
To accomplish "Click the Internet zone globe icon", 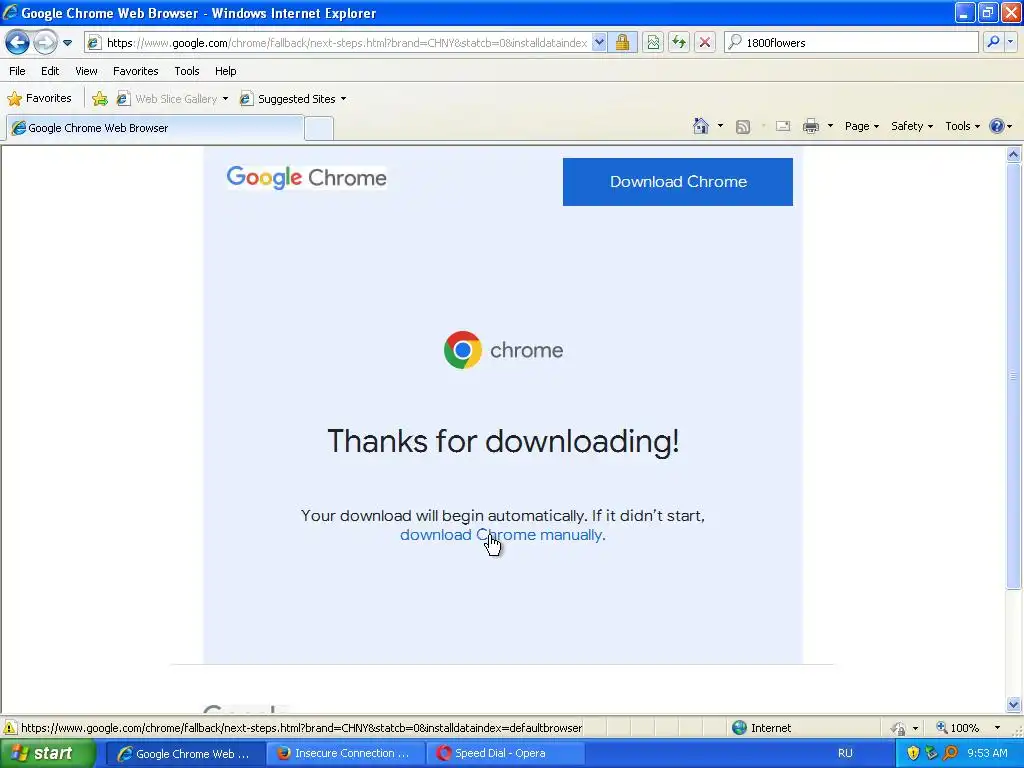I will coord(739,728).
